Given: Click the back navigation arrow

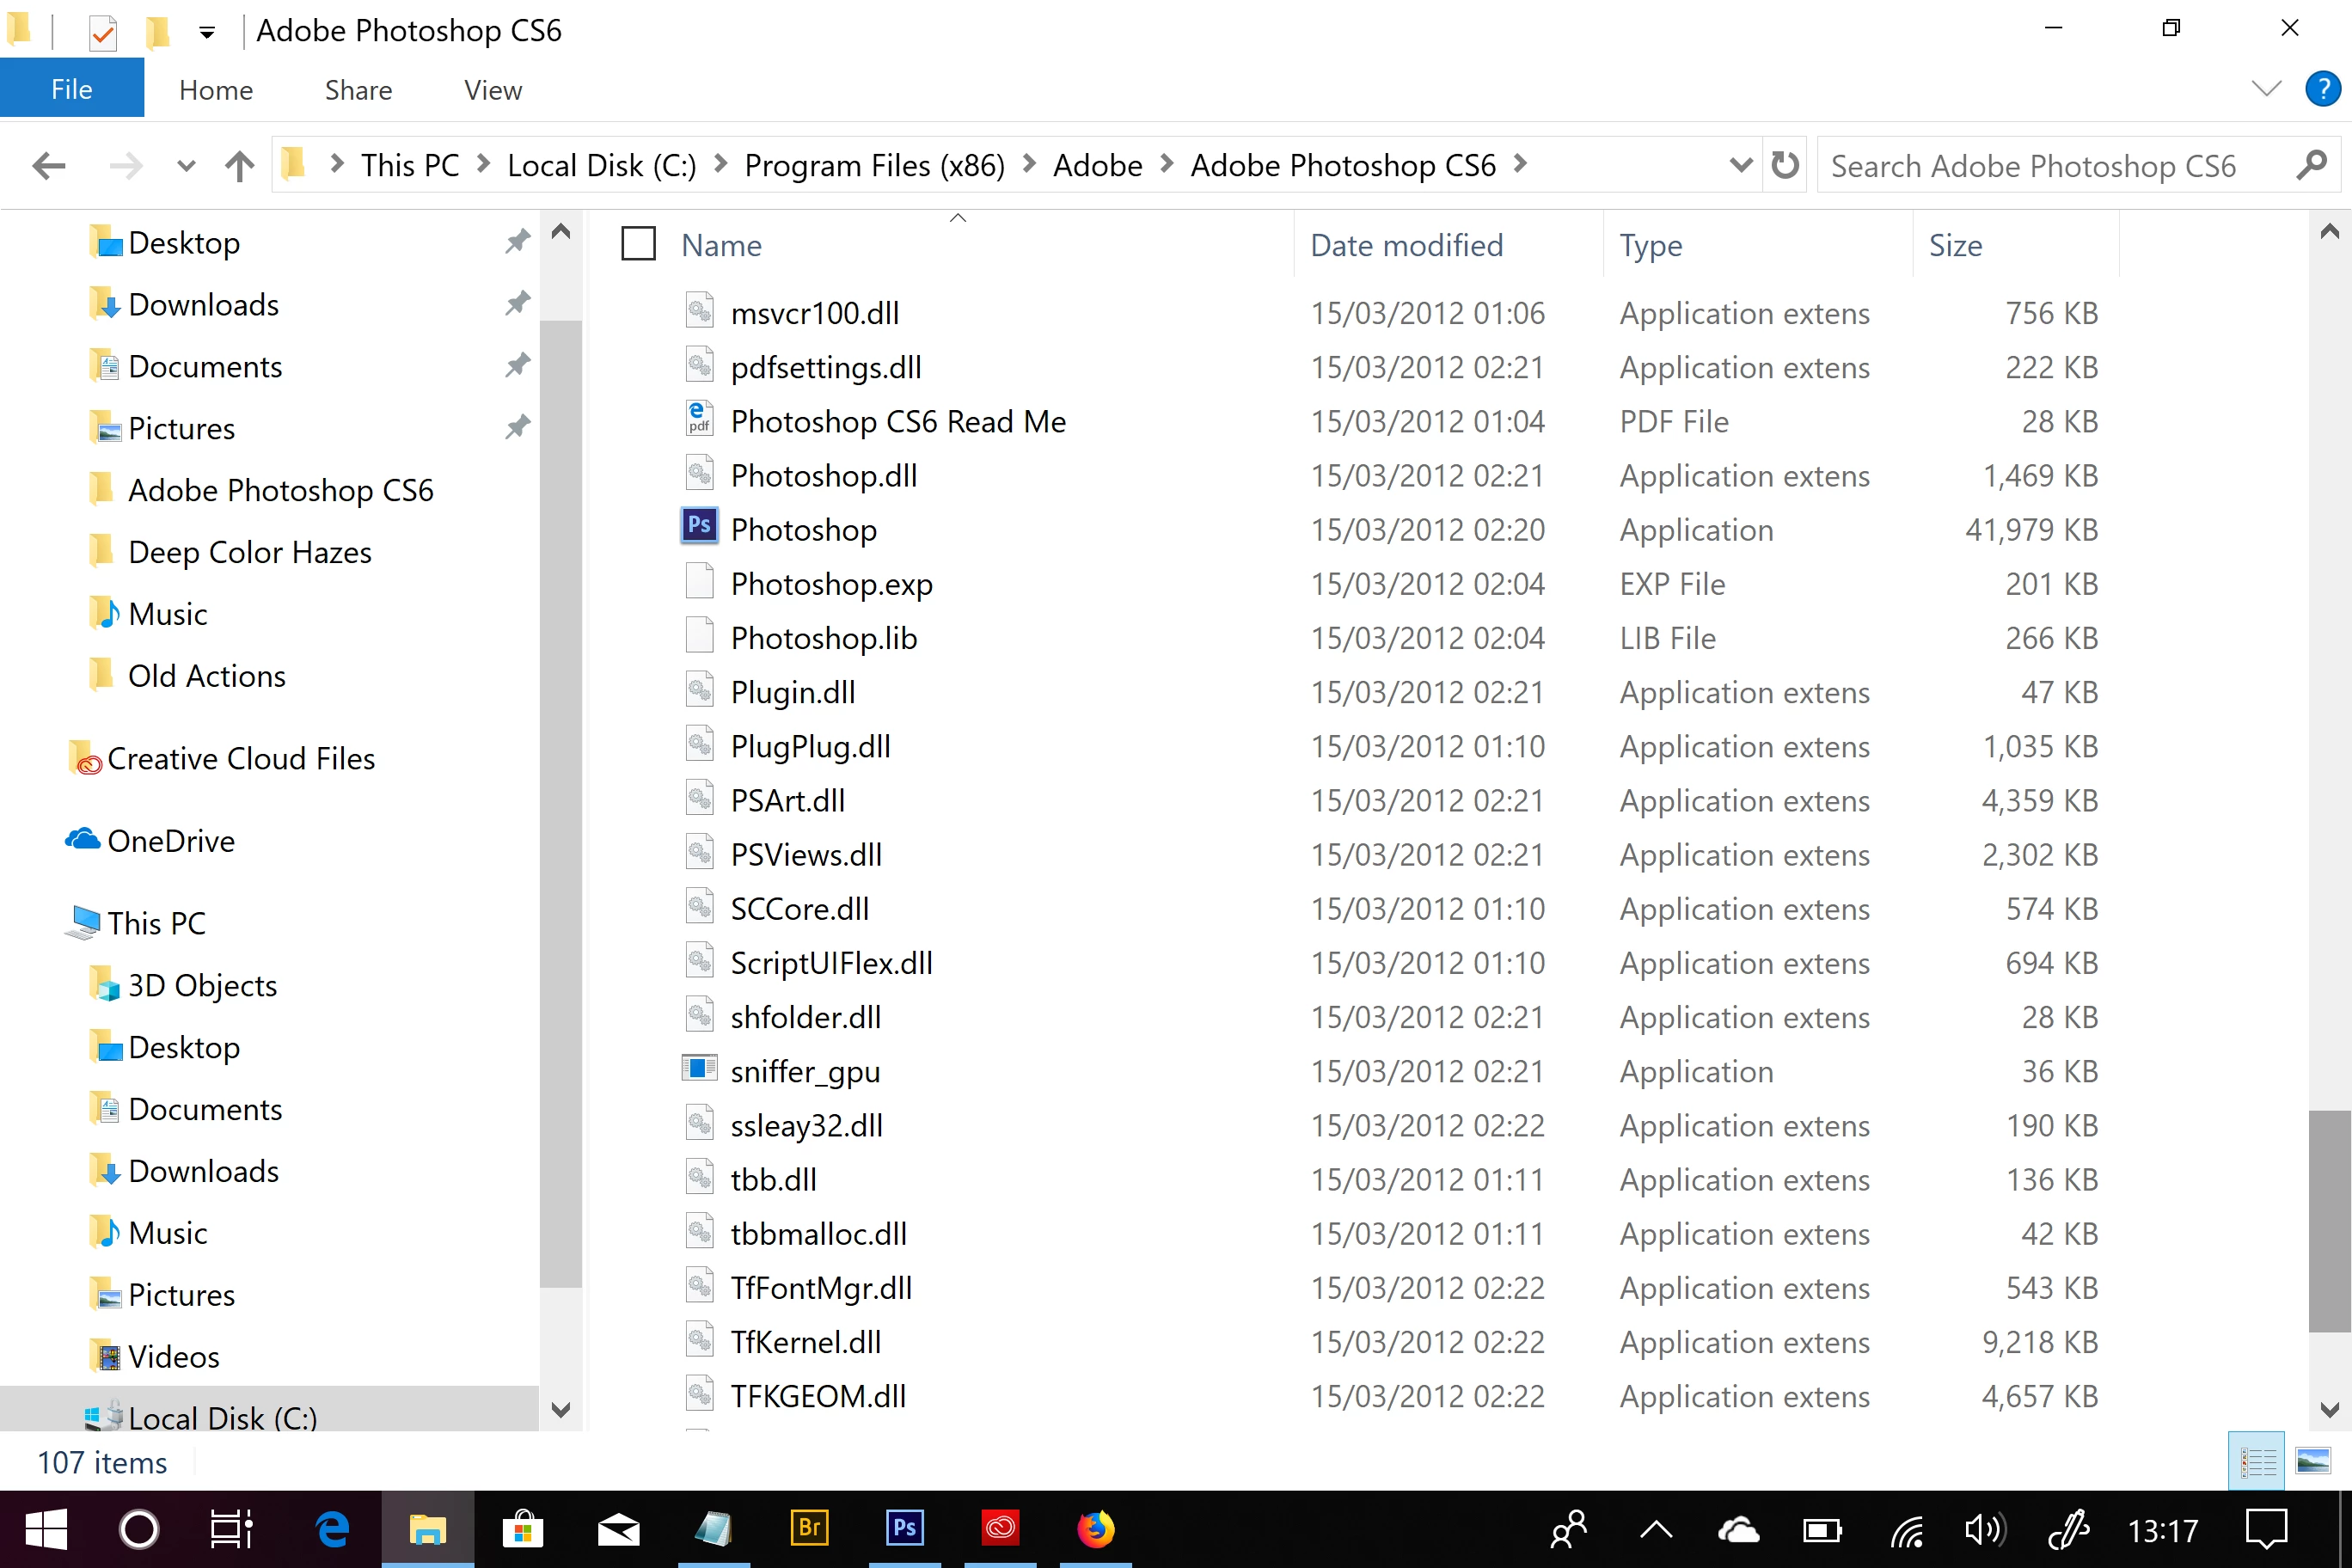Looking at the screenshot, I should 48,165.
